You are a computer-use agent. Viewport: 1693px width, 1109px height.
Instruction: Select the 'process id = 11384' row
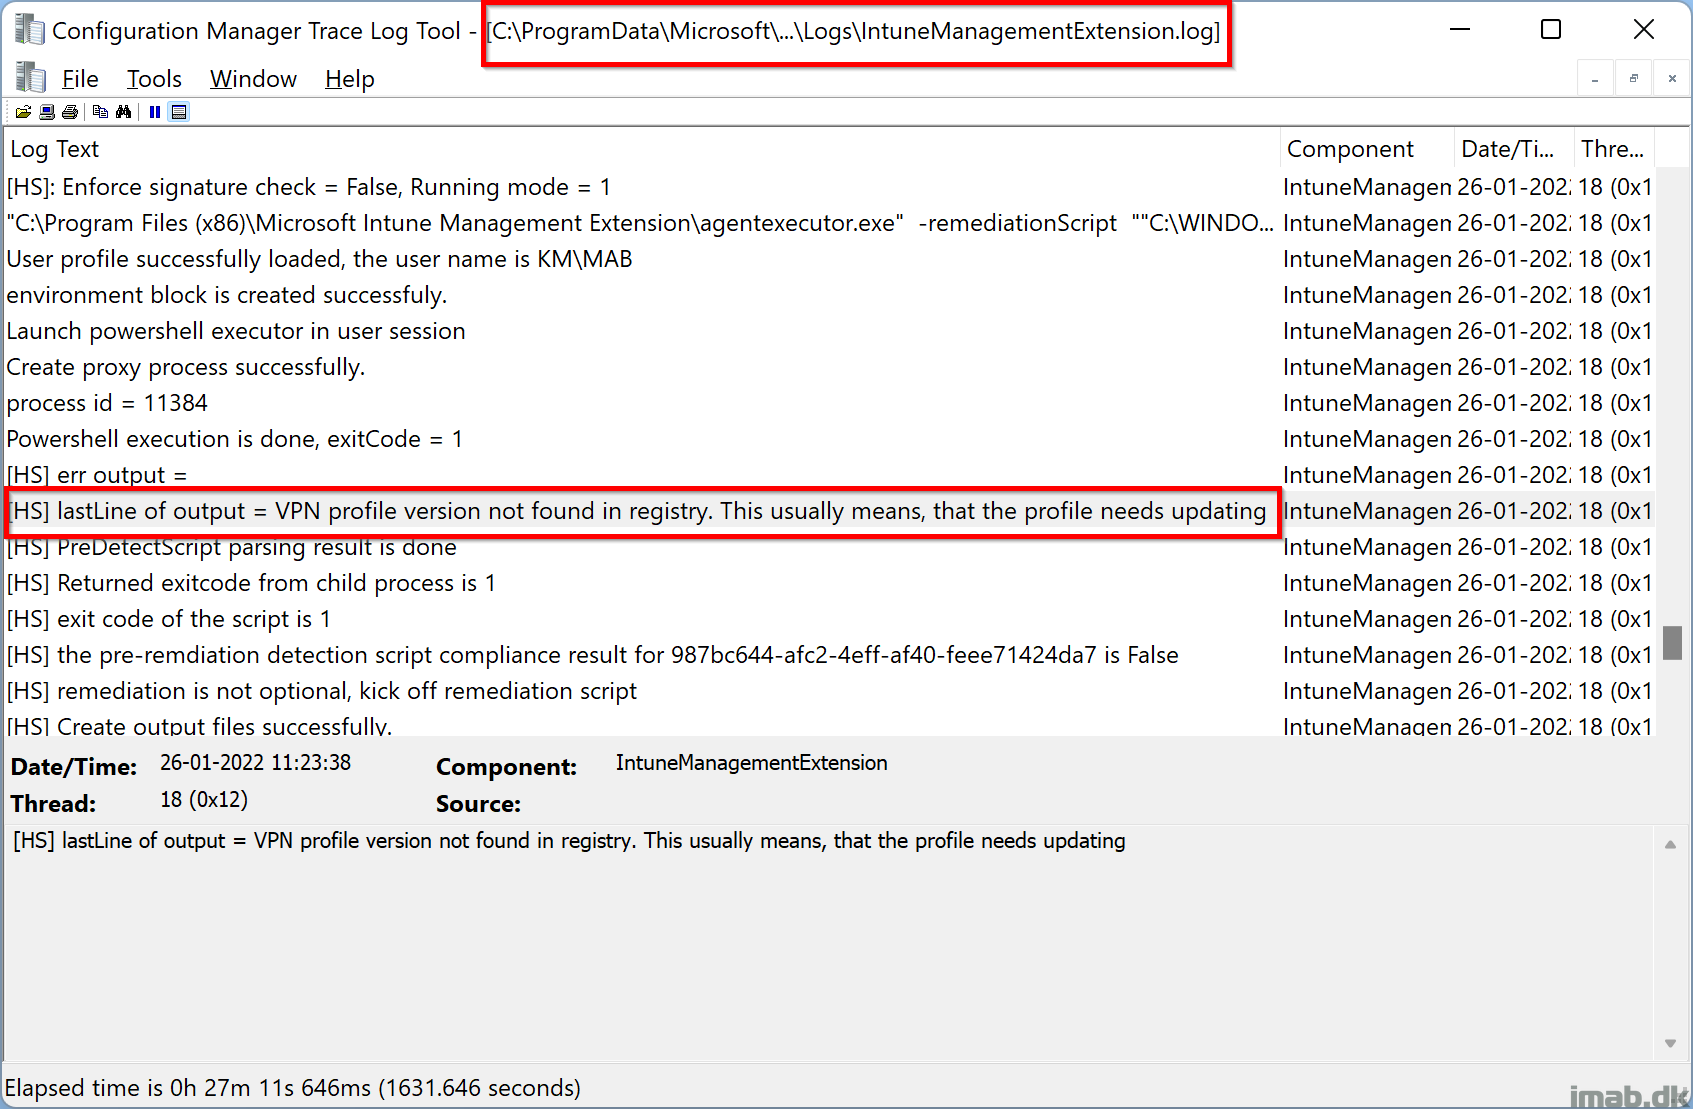[x=829, y=403]
